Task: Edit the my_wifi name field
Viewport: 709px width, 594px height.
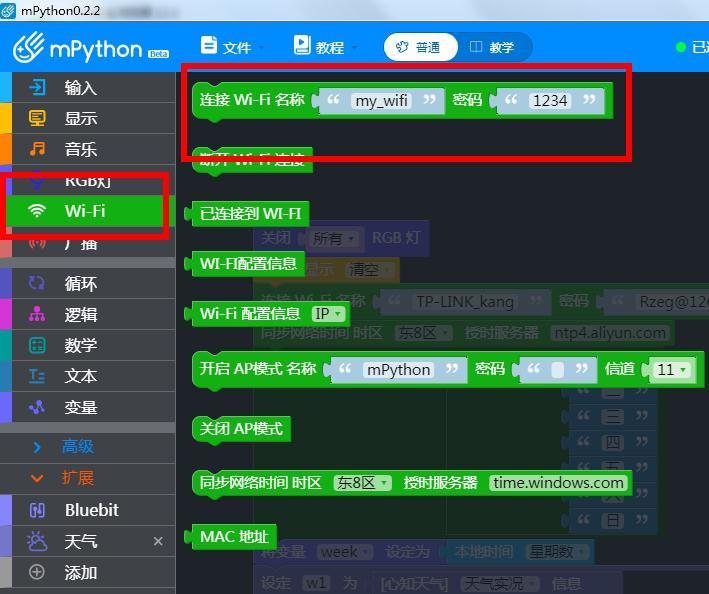Action: [x=381, y=100]
